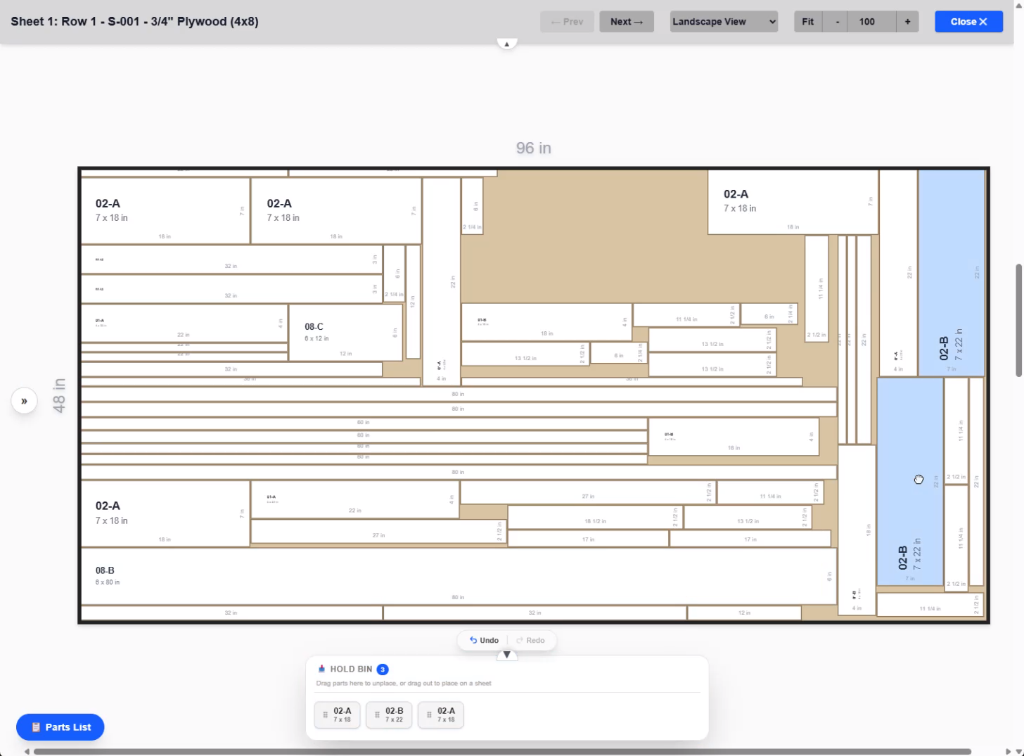
Task: Expand the side panel with double chevron
Action: tap(24, 401)
